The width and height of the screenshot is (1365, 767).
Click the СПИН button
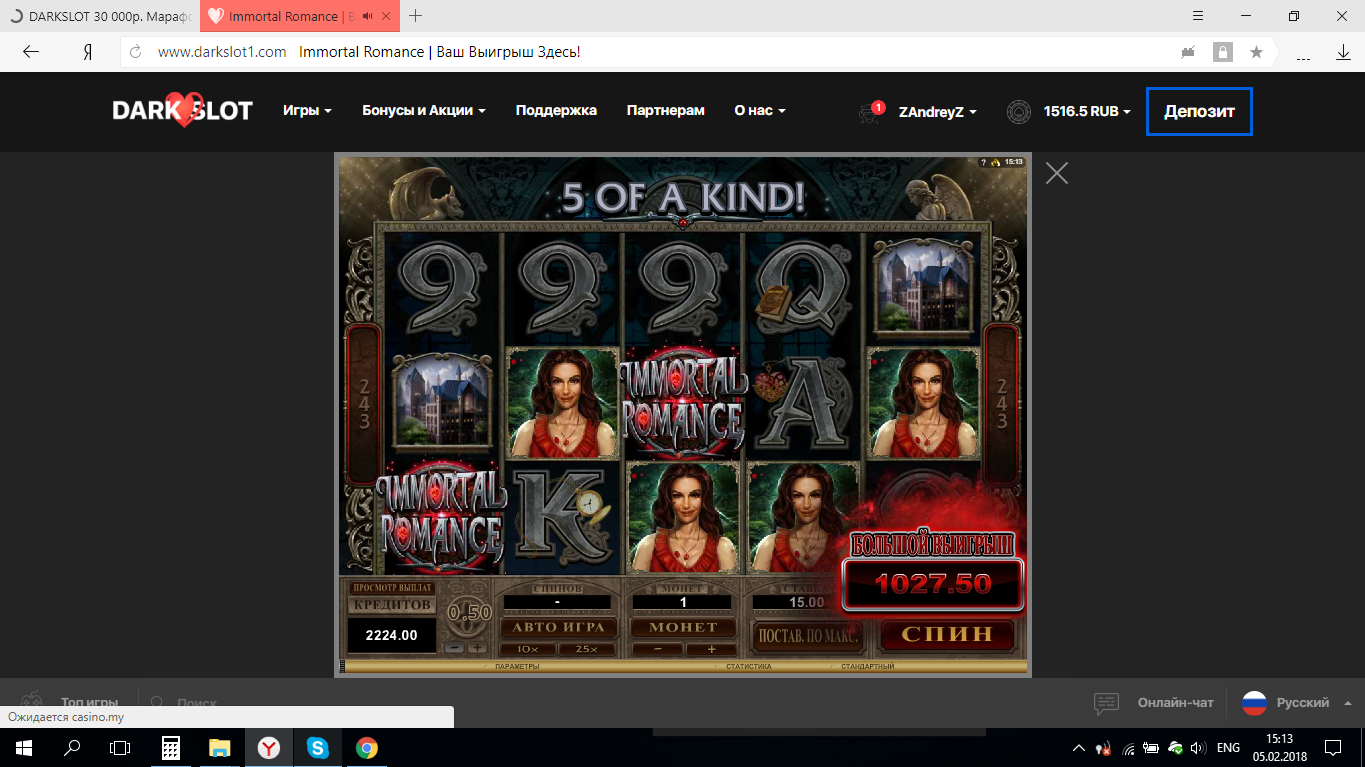coord(947,634)
